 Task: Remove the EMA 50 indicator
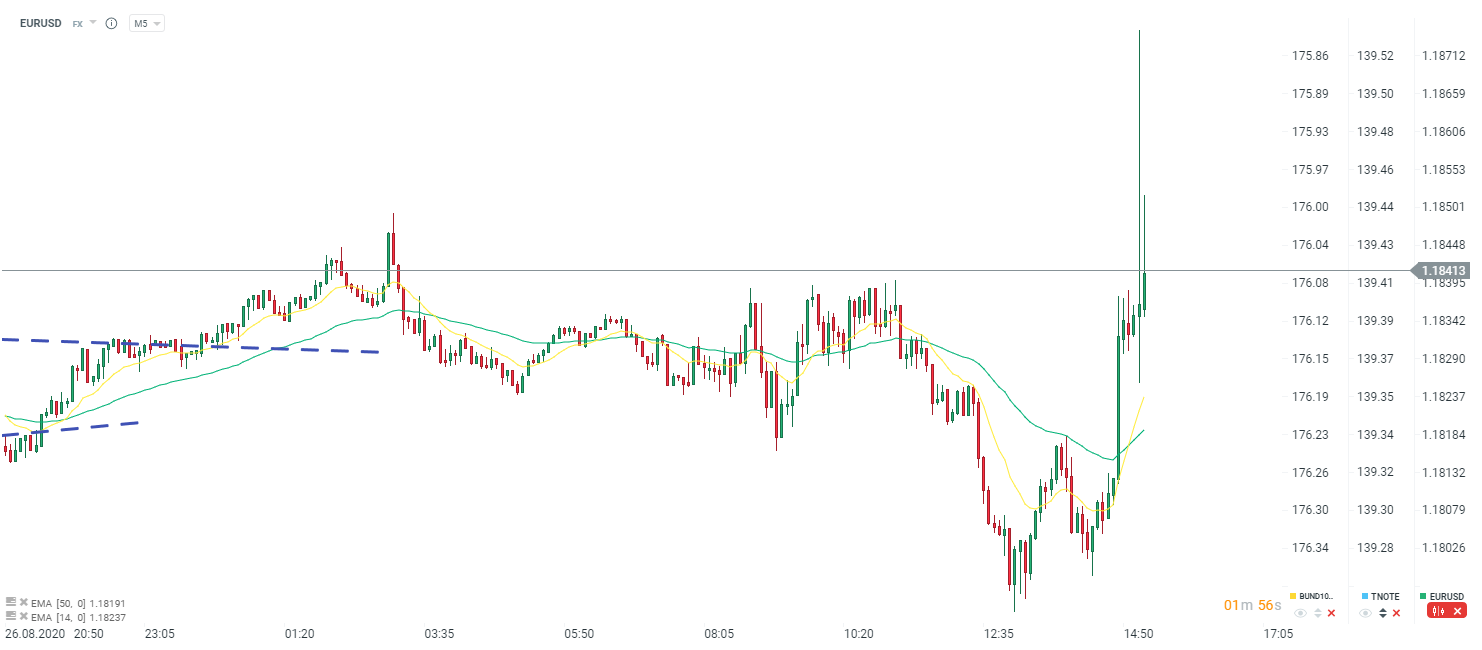(x=23, y=603)
